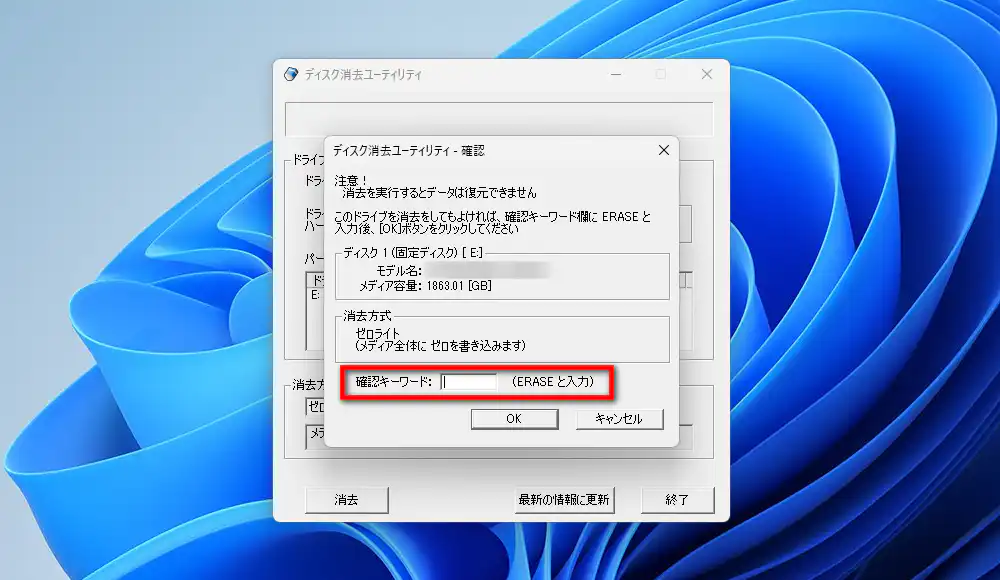Click 最新の情報に更新 to refresh drive info

tap(565, 499)
